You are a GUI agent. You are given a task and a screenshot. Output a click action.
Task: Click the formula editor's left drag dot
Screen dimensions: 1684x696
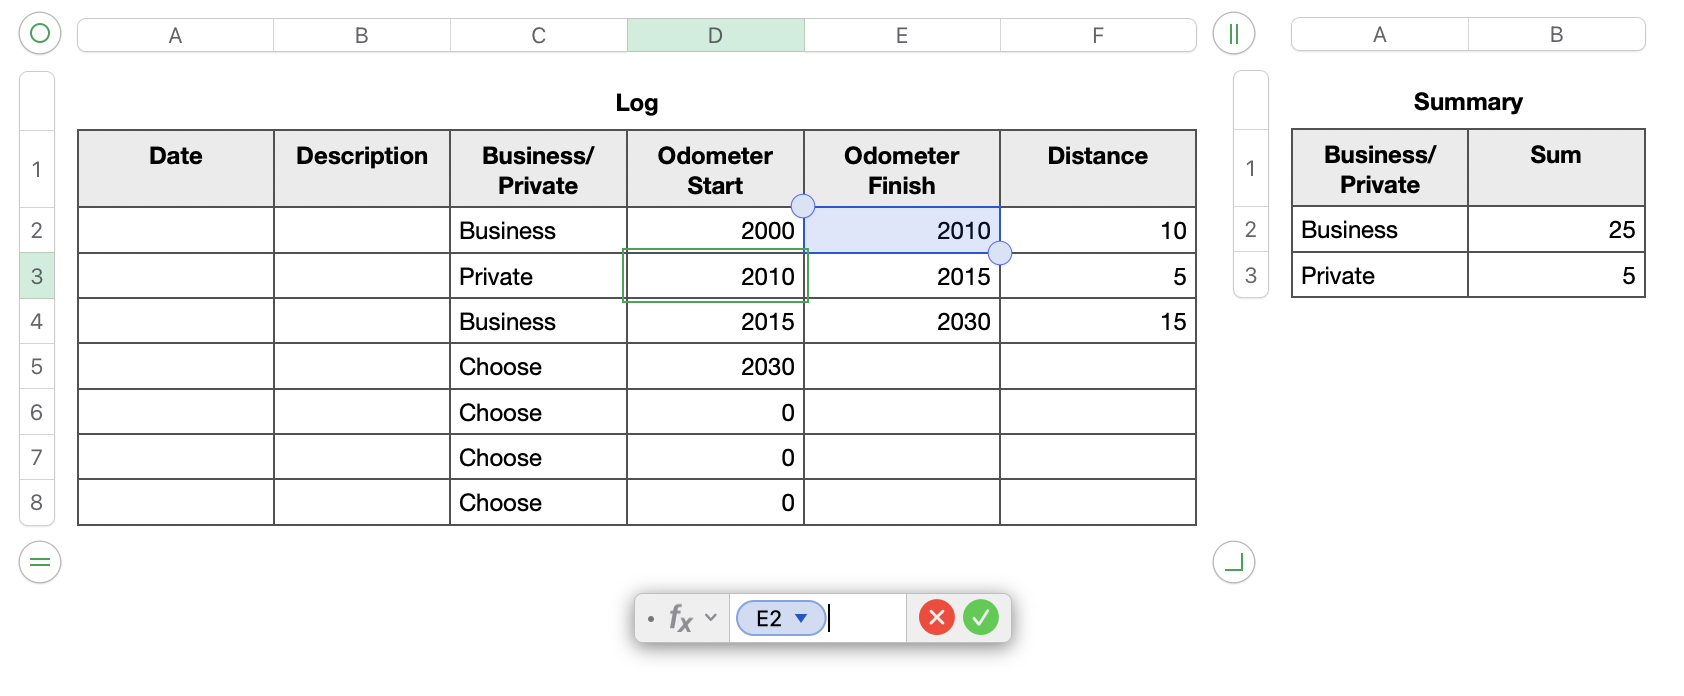click(650, 619)
